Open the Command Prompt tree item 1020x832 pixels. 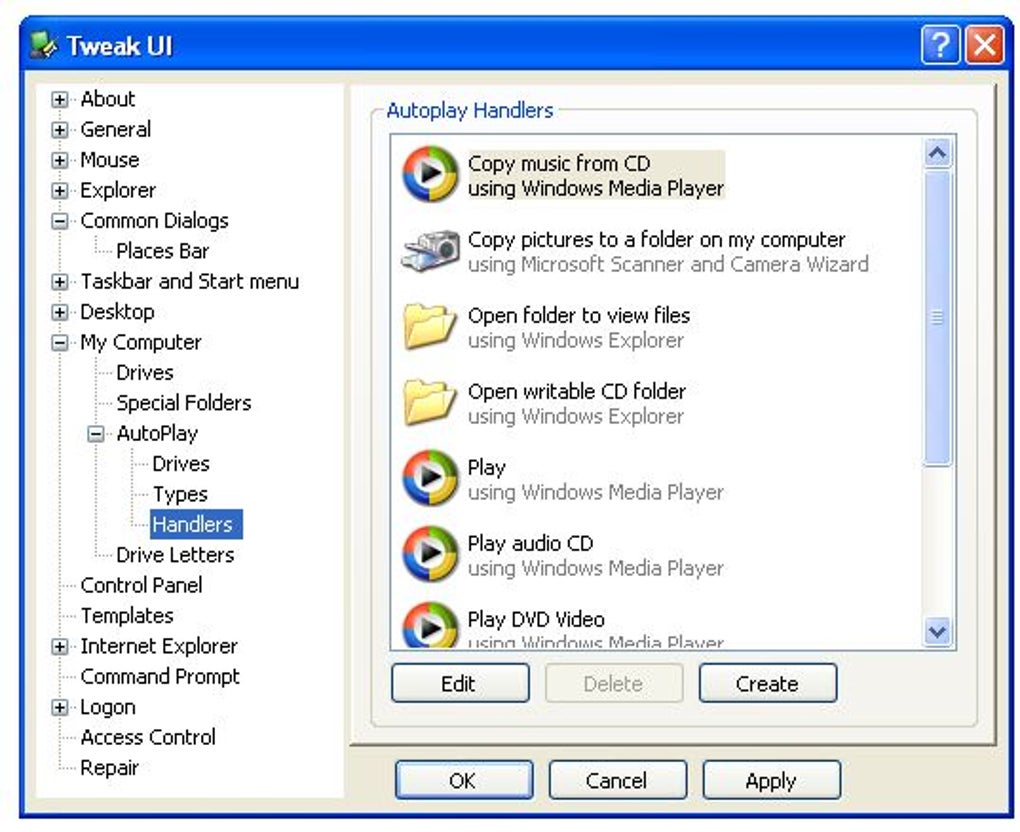click(x=160, y=677)
